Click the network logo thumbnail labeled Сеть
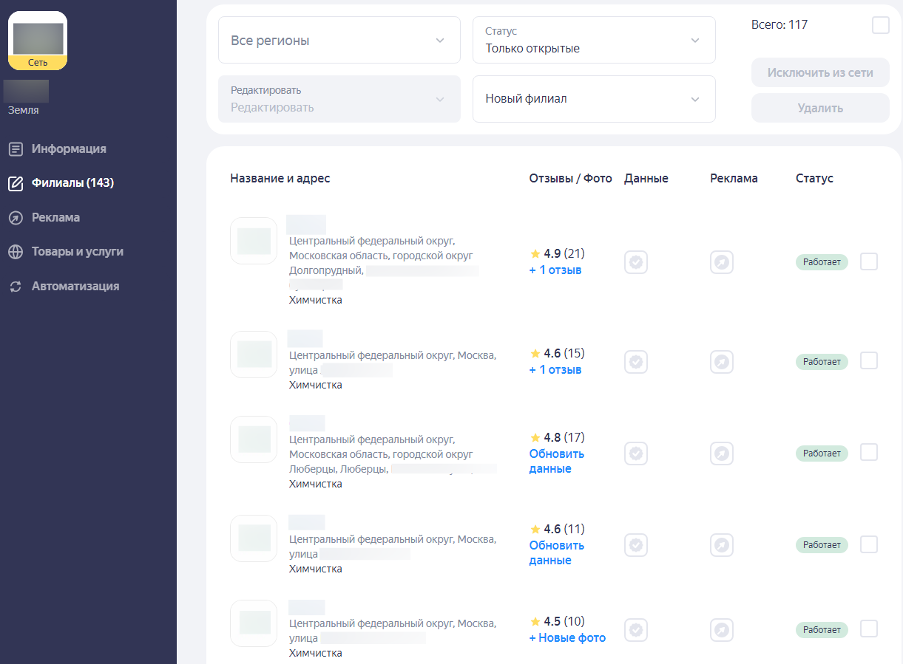Viewport: 904px width, 664px height. click(38, 40)
